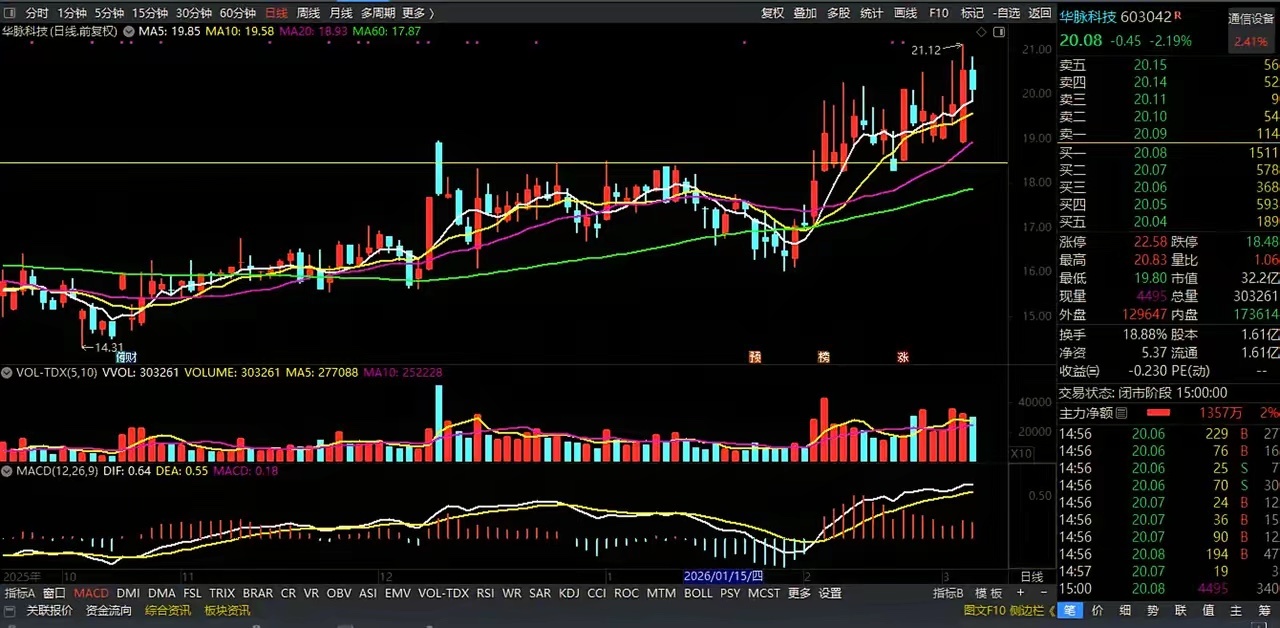Switch to 1分钟 period
Screen dimensions: 1280x628
tap(72, 13)
